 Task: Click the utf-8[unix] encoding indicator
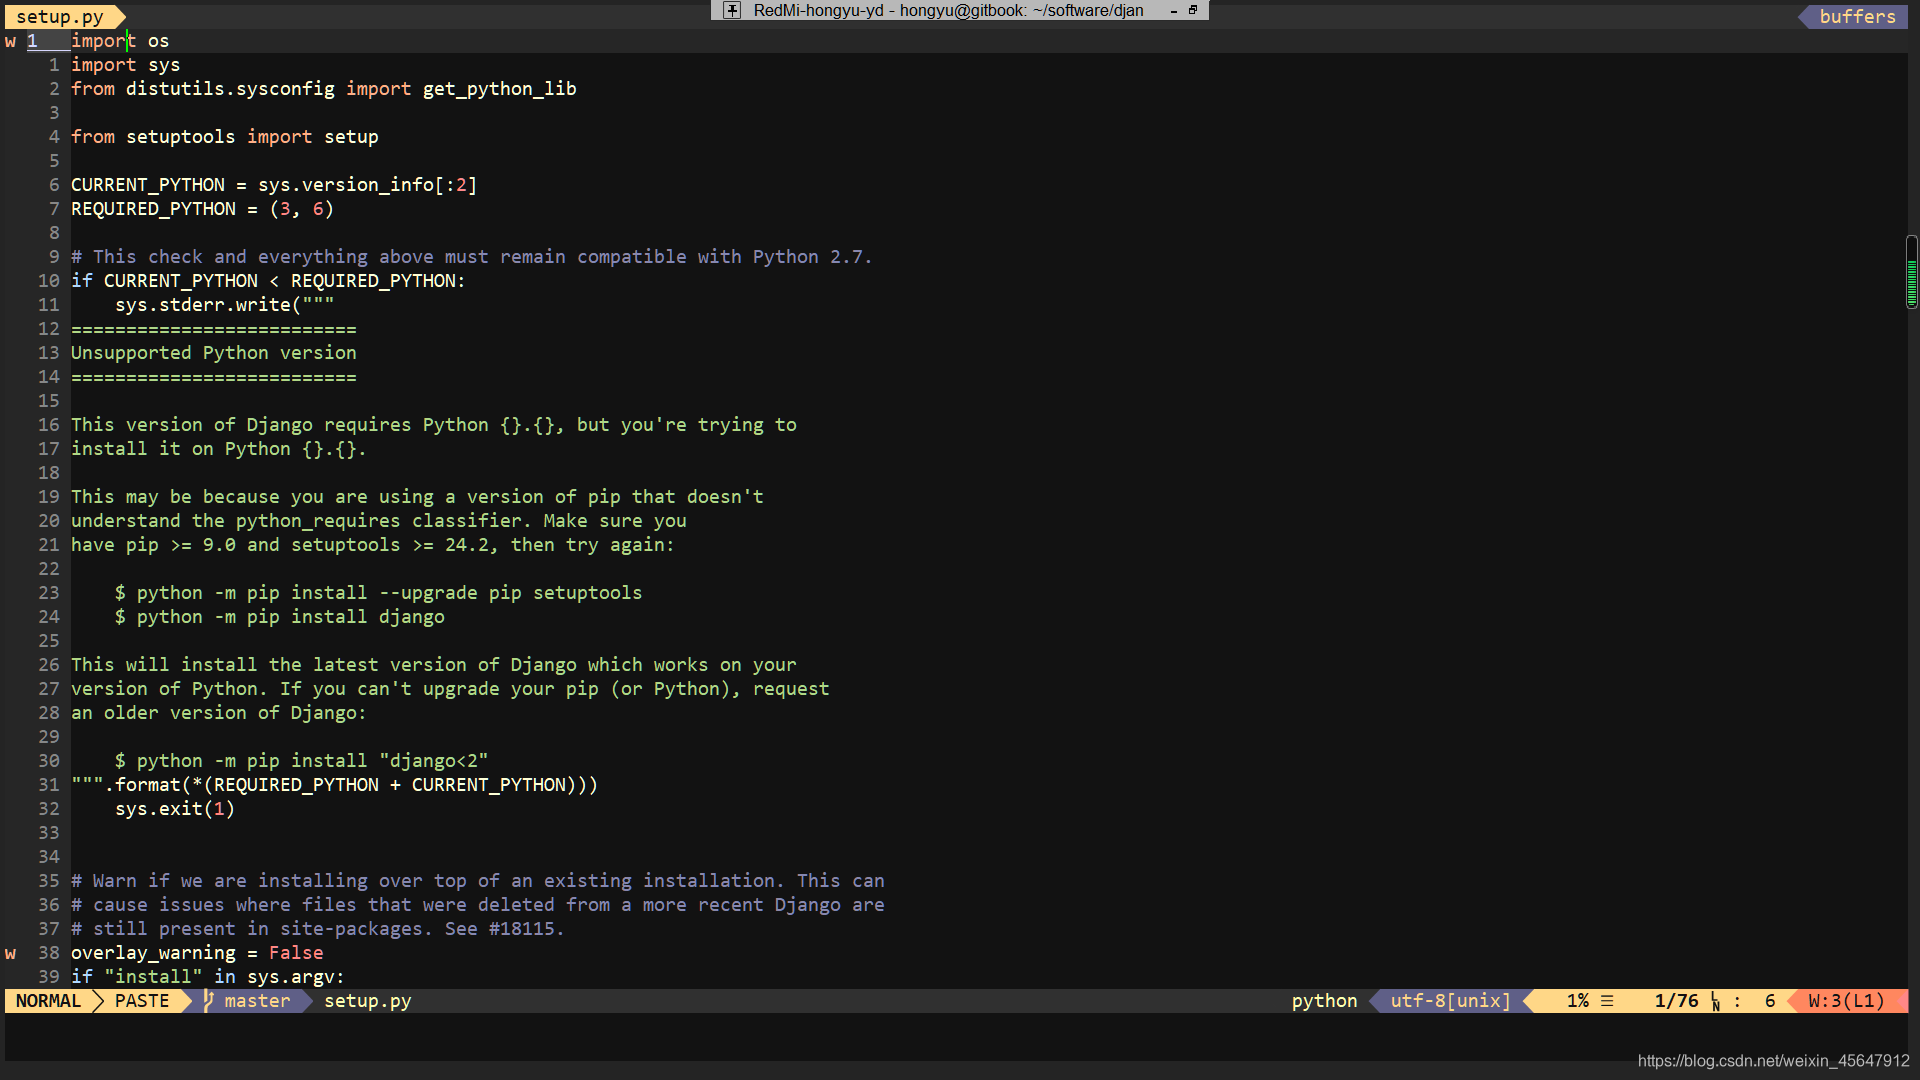click(1450, 1001)
